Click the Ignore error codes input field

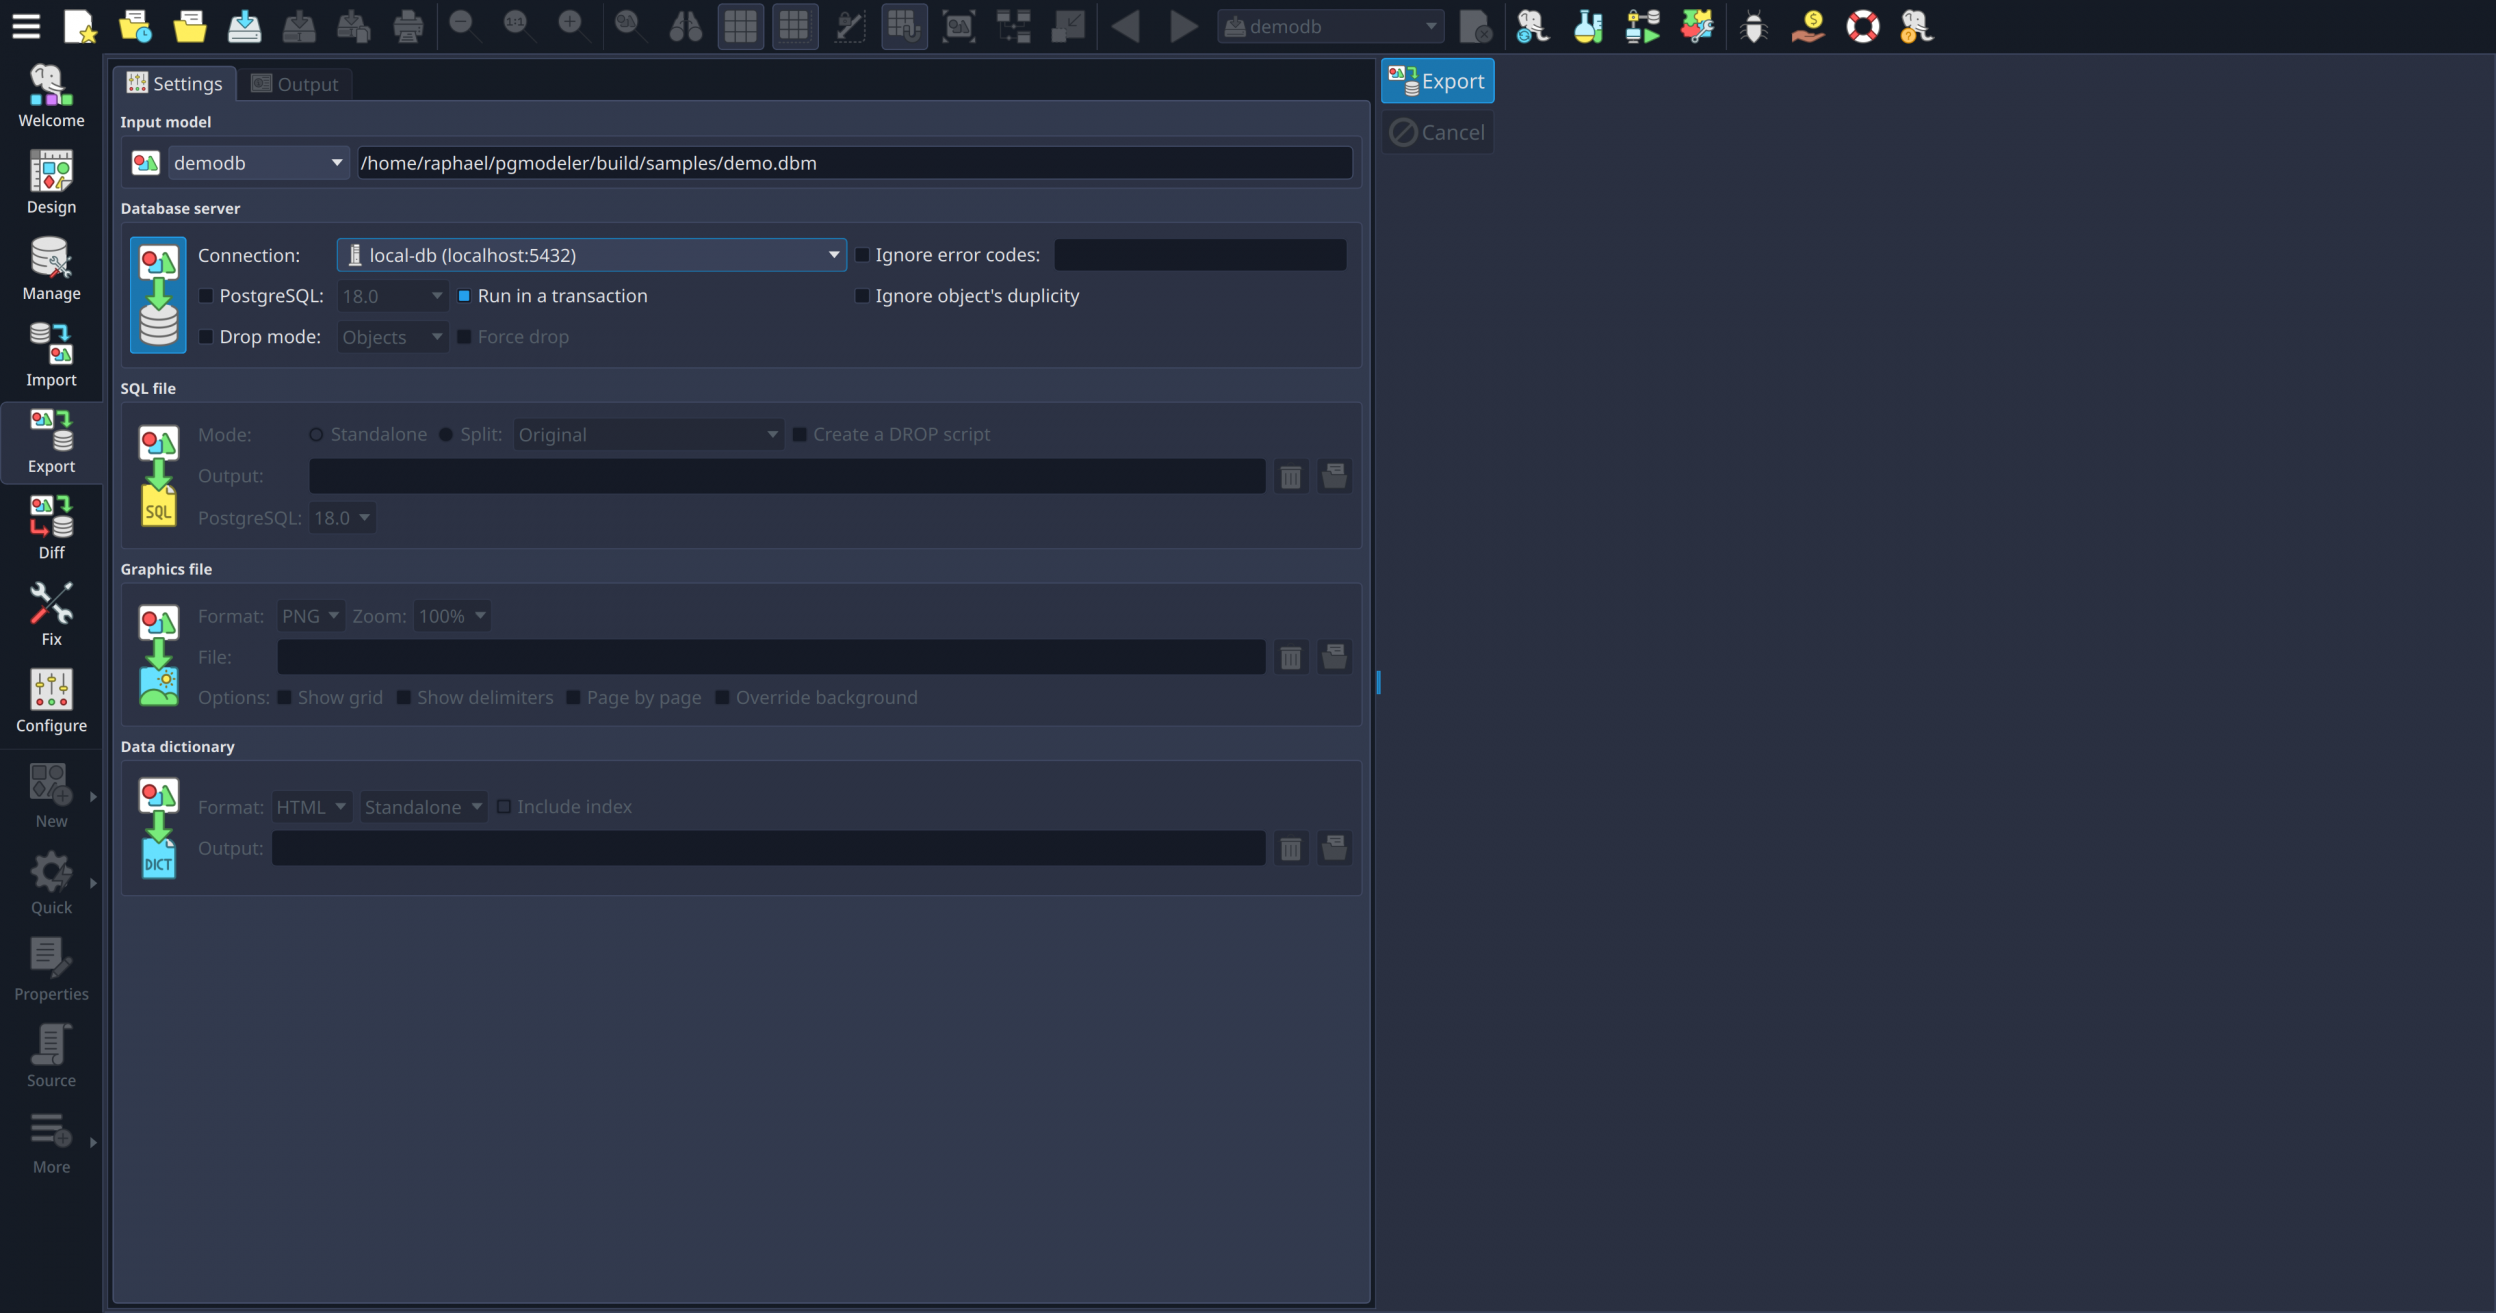click(1199, 255)
